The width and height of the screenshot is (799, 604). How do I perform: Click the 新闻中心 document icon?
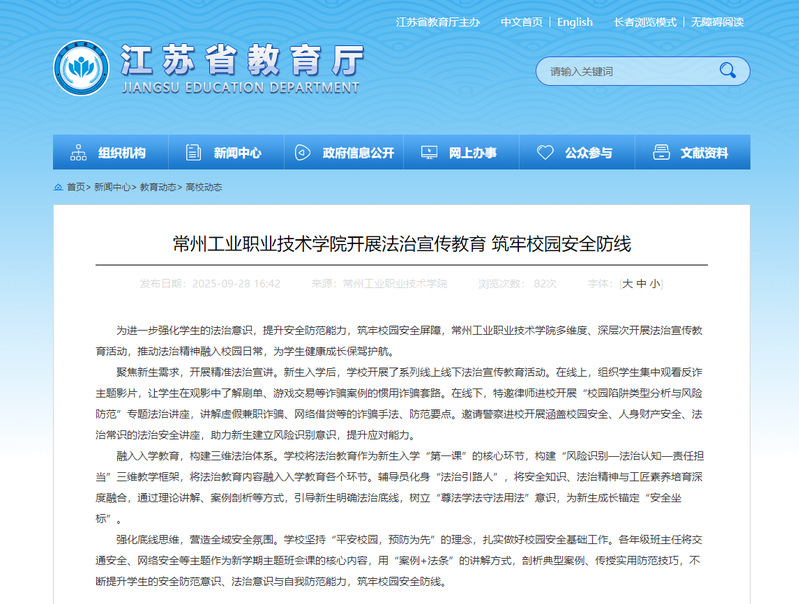[193, 153]
